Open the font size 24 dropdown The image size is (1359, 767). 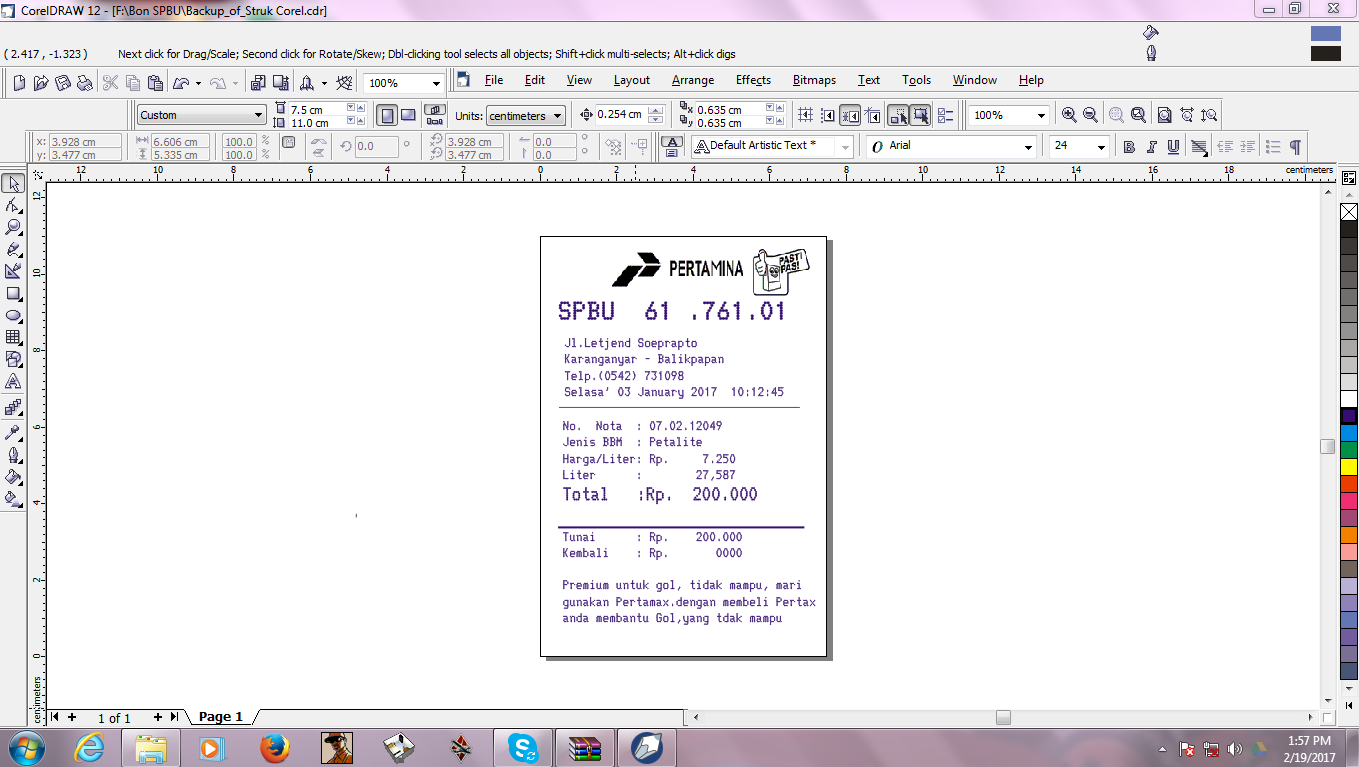click(x=1101, y=147)
